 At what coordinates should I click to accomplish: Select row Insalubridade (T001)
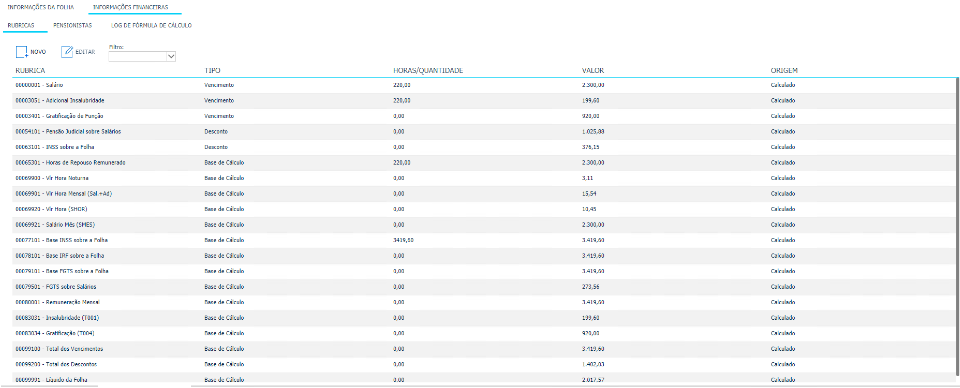[x=484, y=318]
